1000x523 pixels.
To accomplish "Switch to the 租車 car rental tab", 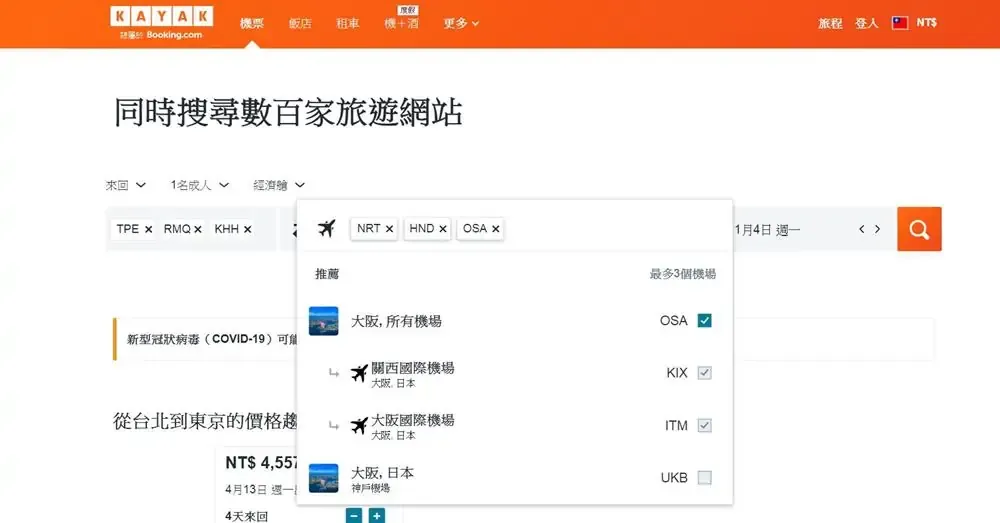I will [348, 23].
